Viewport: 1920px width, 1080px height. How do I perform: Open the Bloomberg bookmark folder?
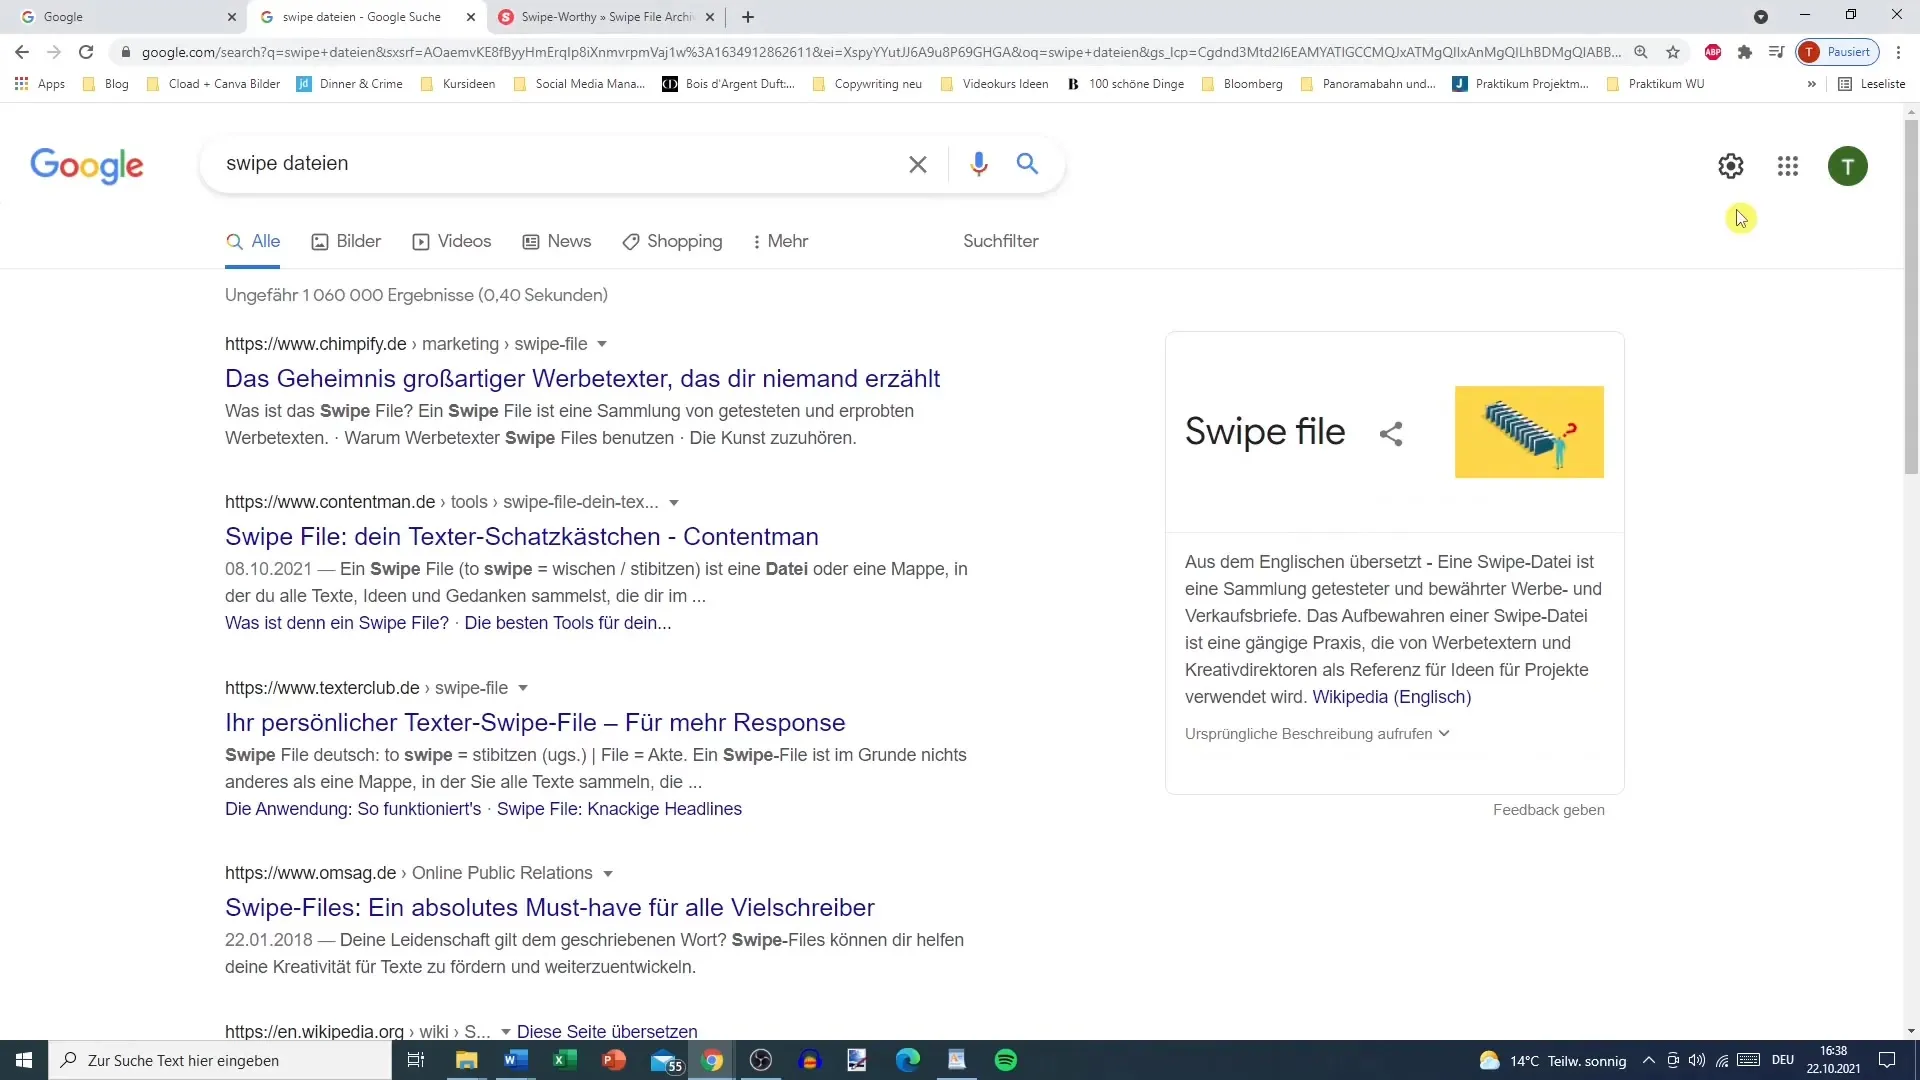pos(1242,84)
